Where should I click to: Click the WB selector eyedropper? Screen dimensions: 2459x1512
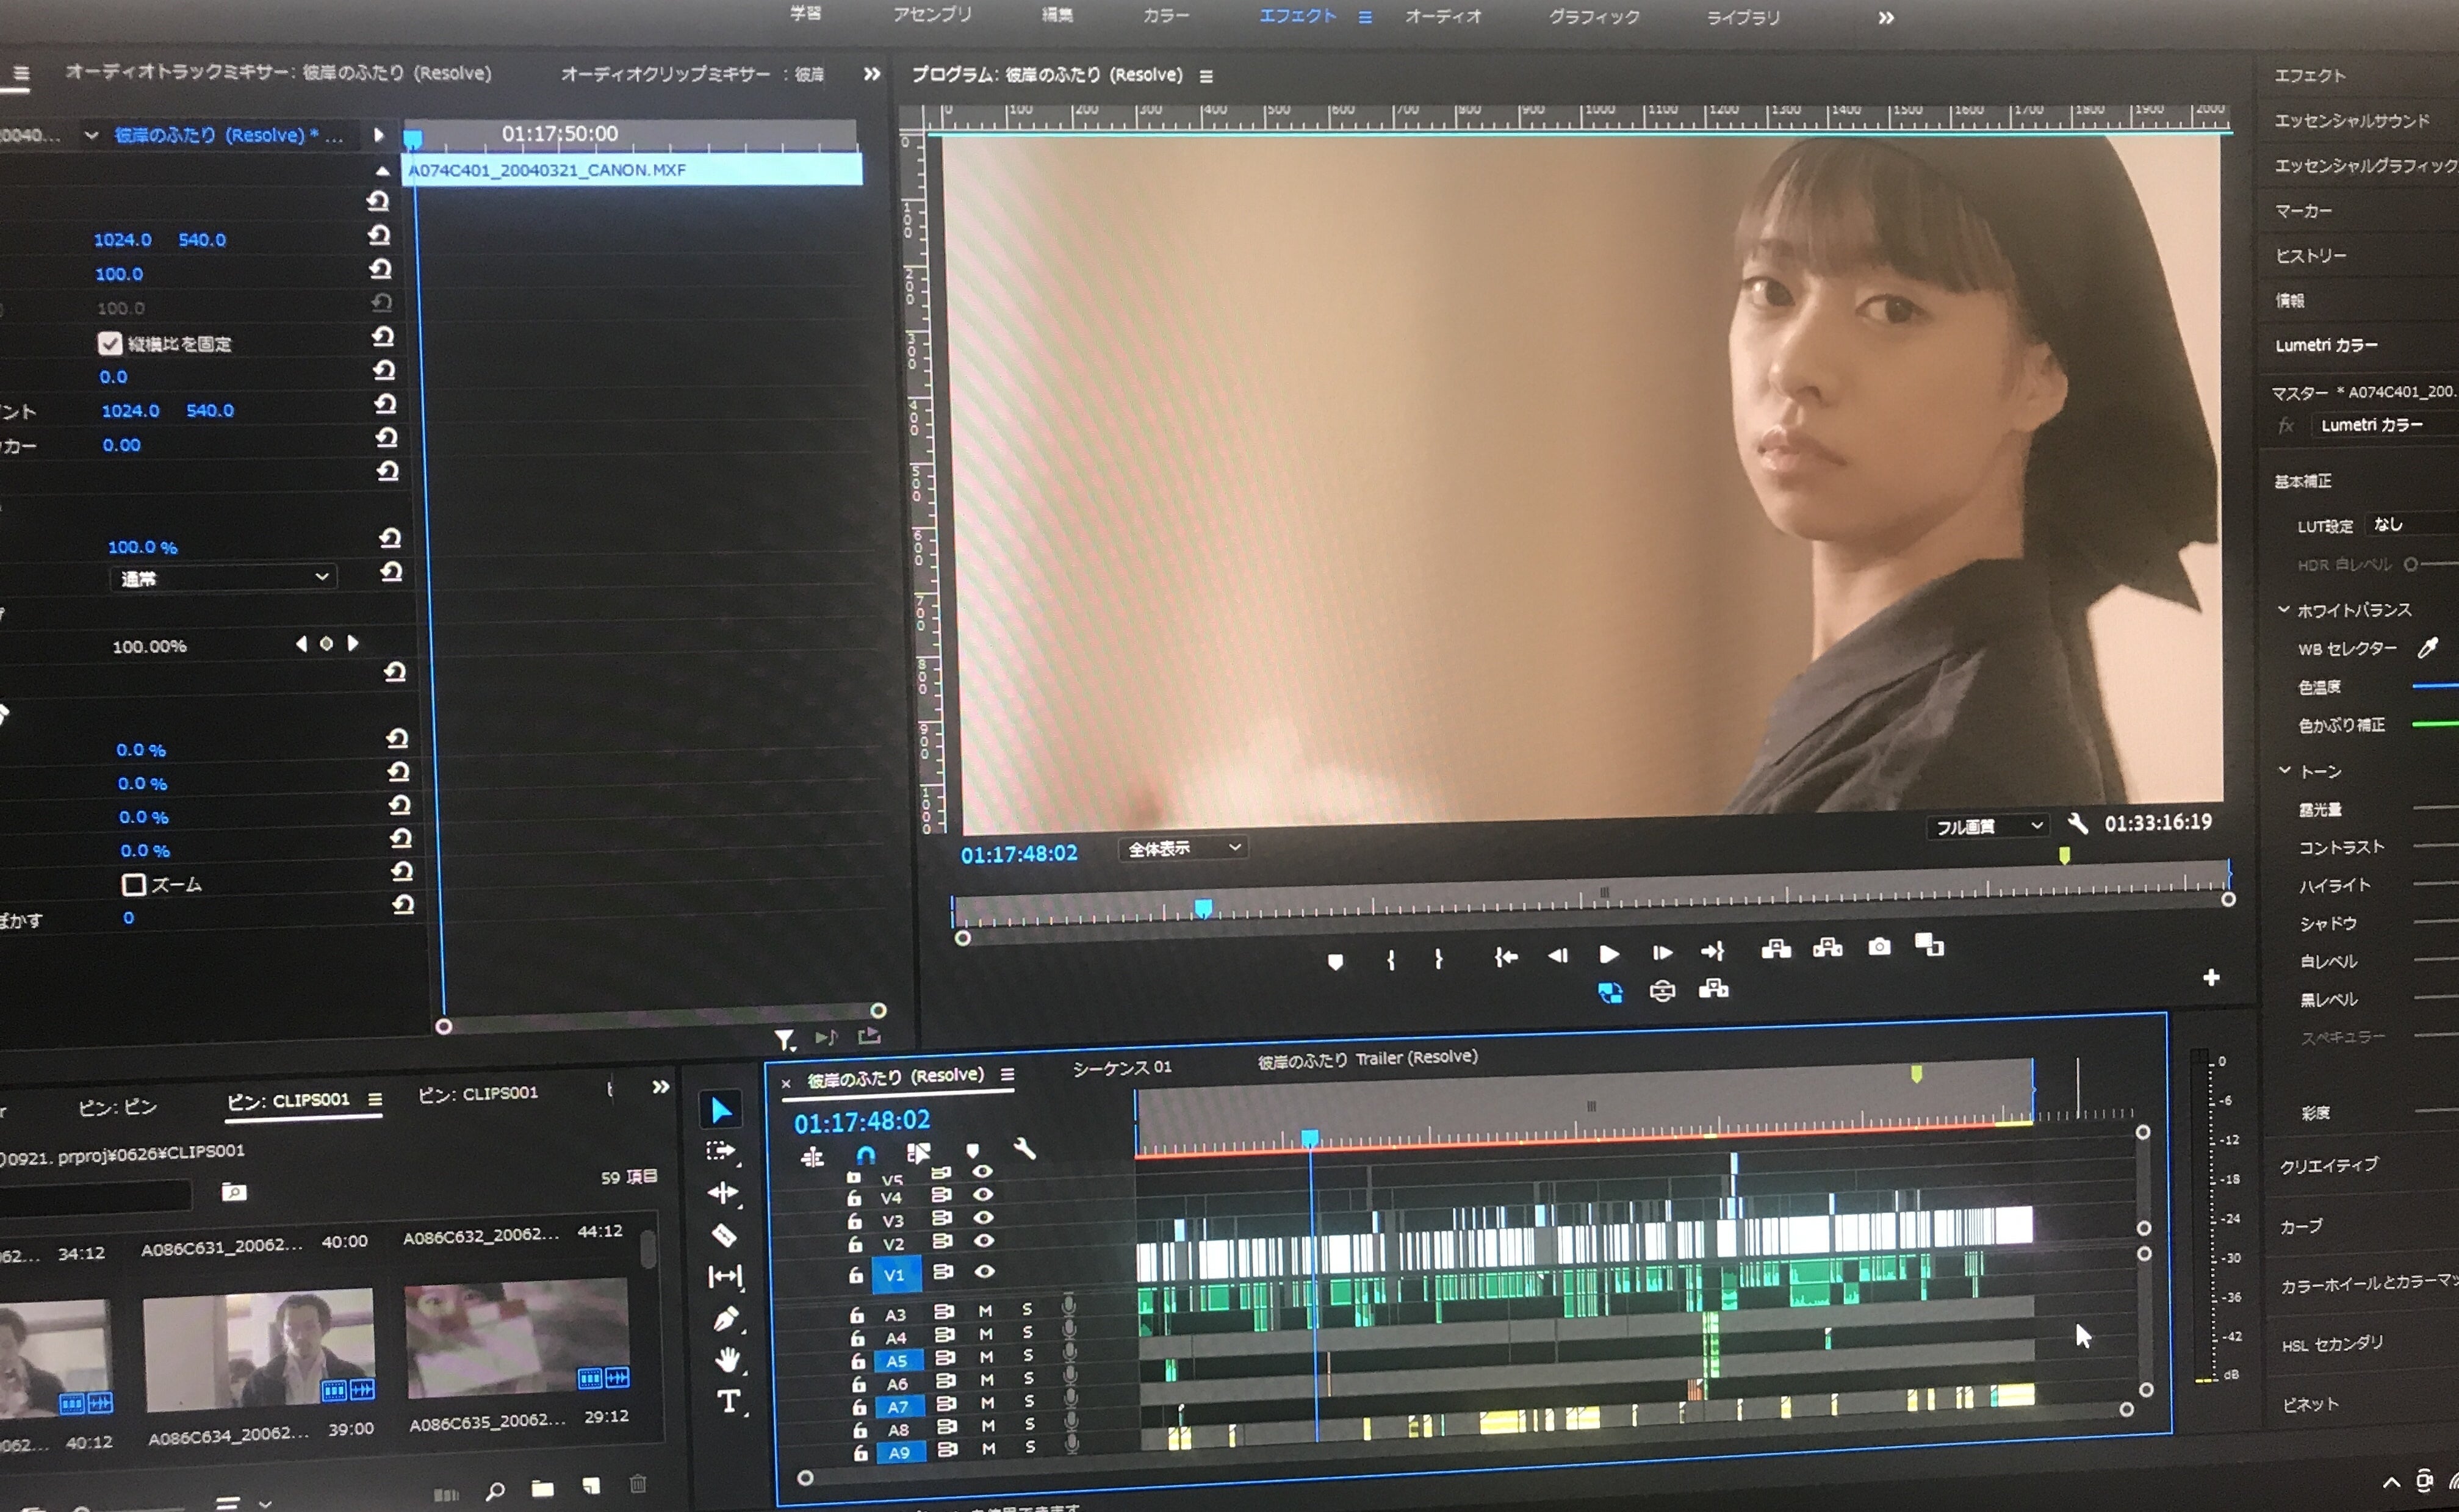click(2427, 648)
